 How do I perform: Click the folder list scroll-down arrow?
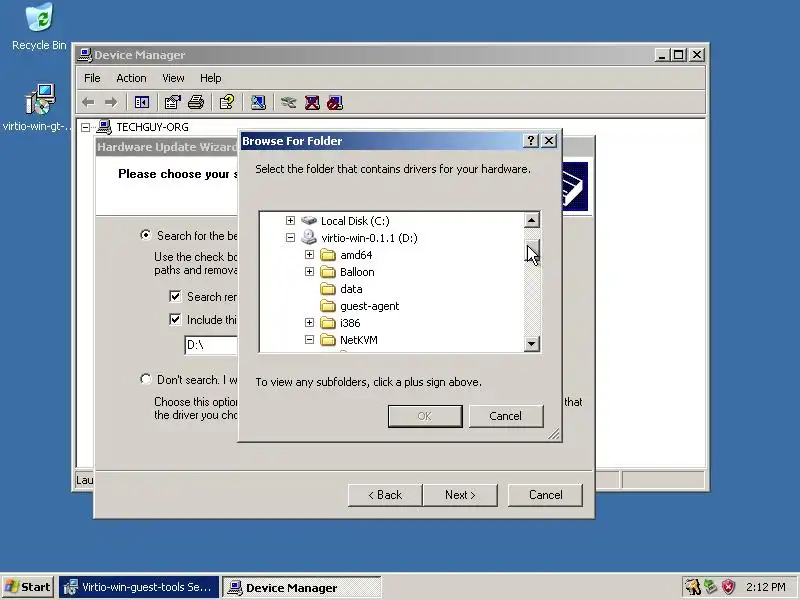(532, 343)
